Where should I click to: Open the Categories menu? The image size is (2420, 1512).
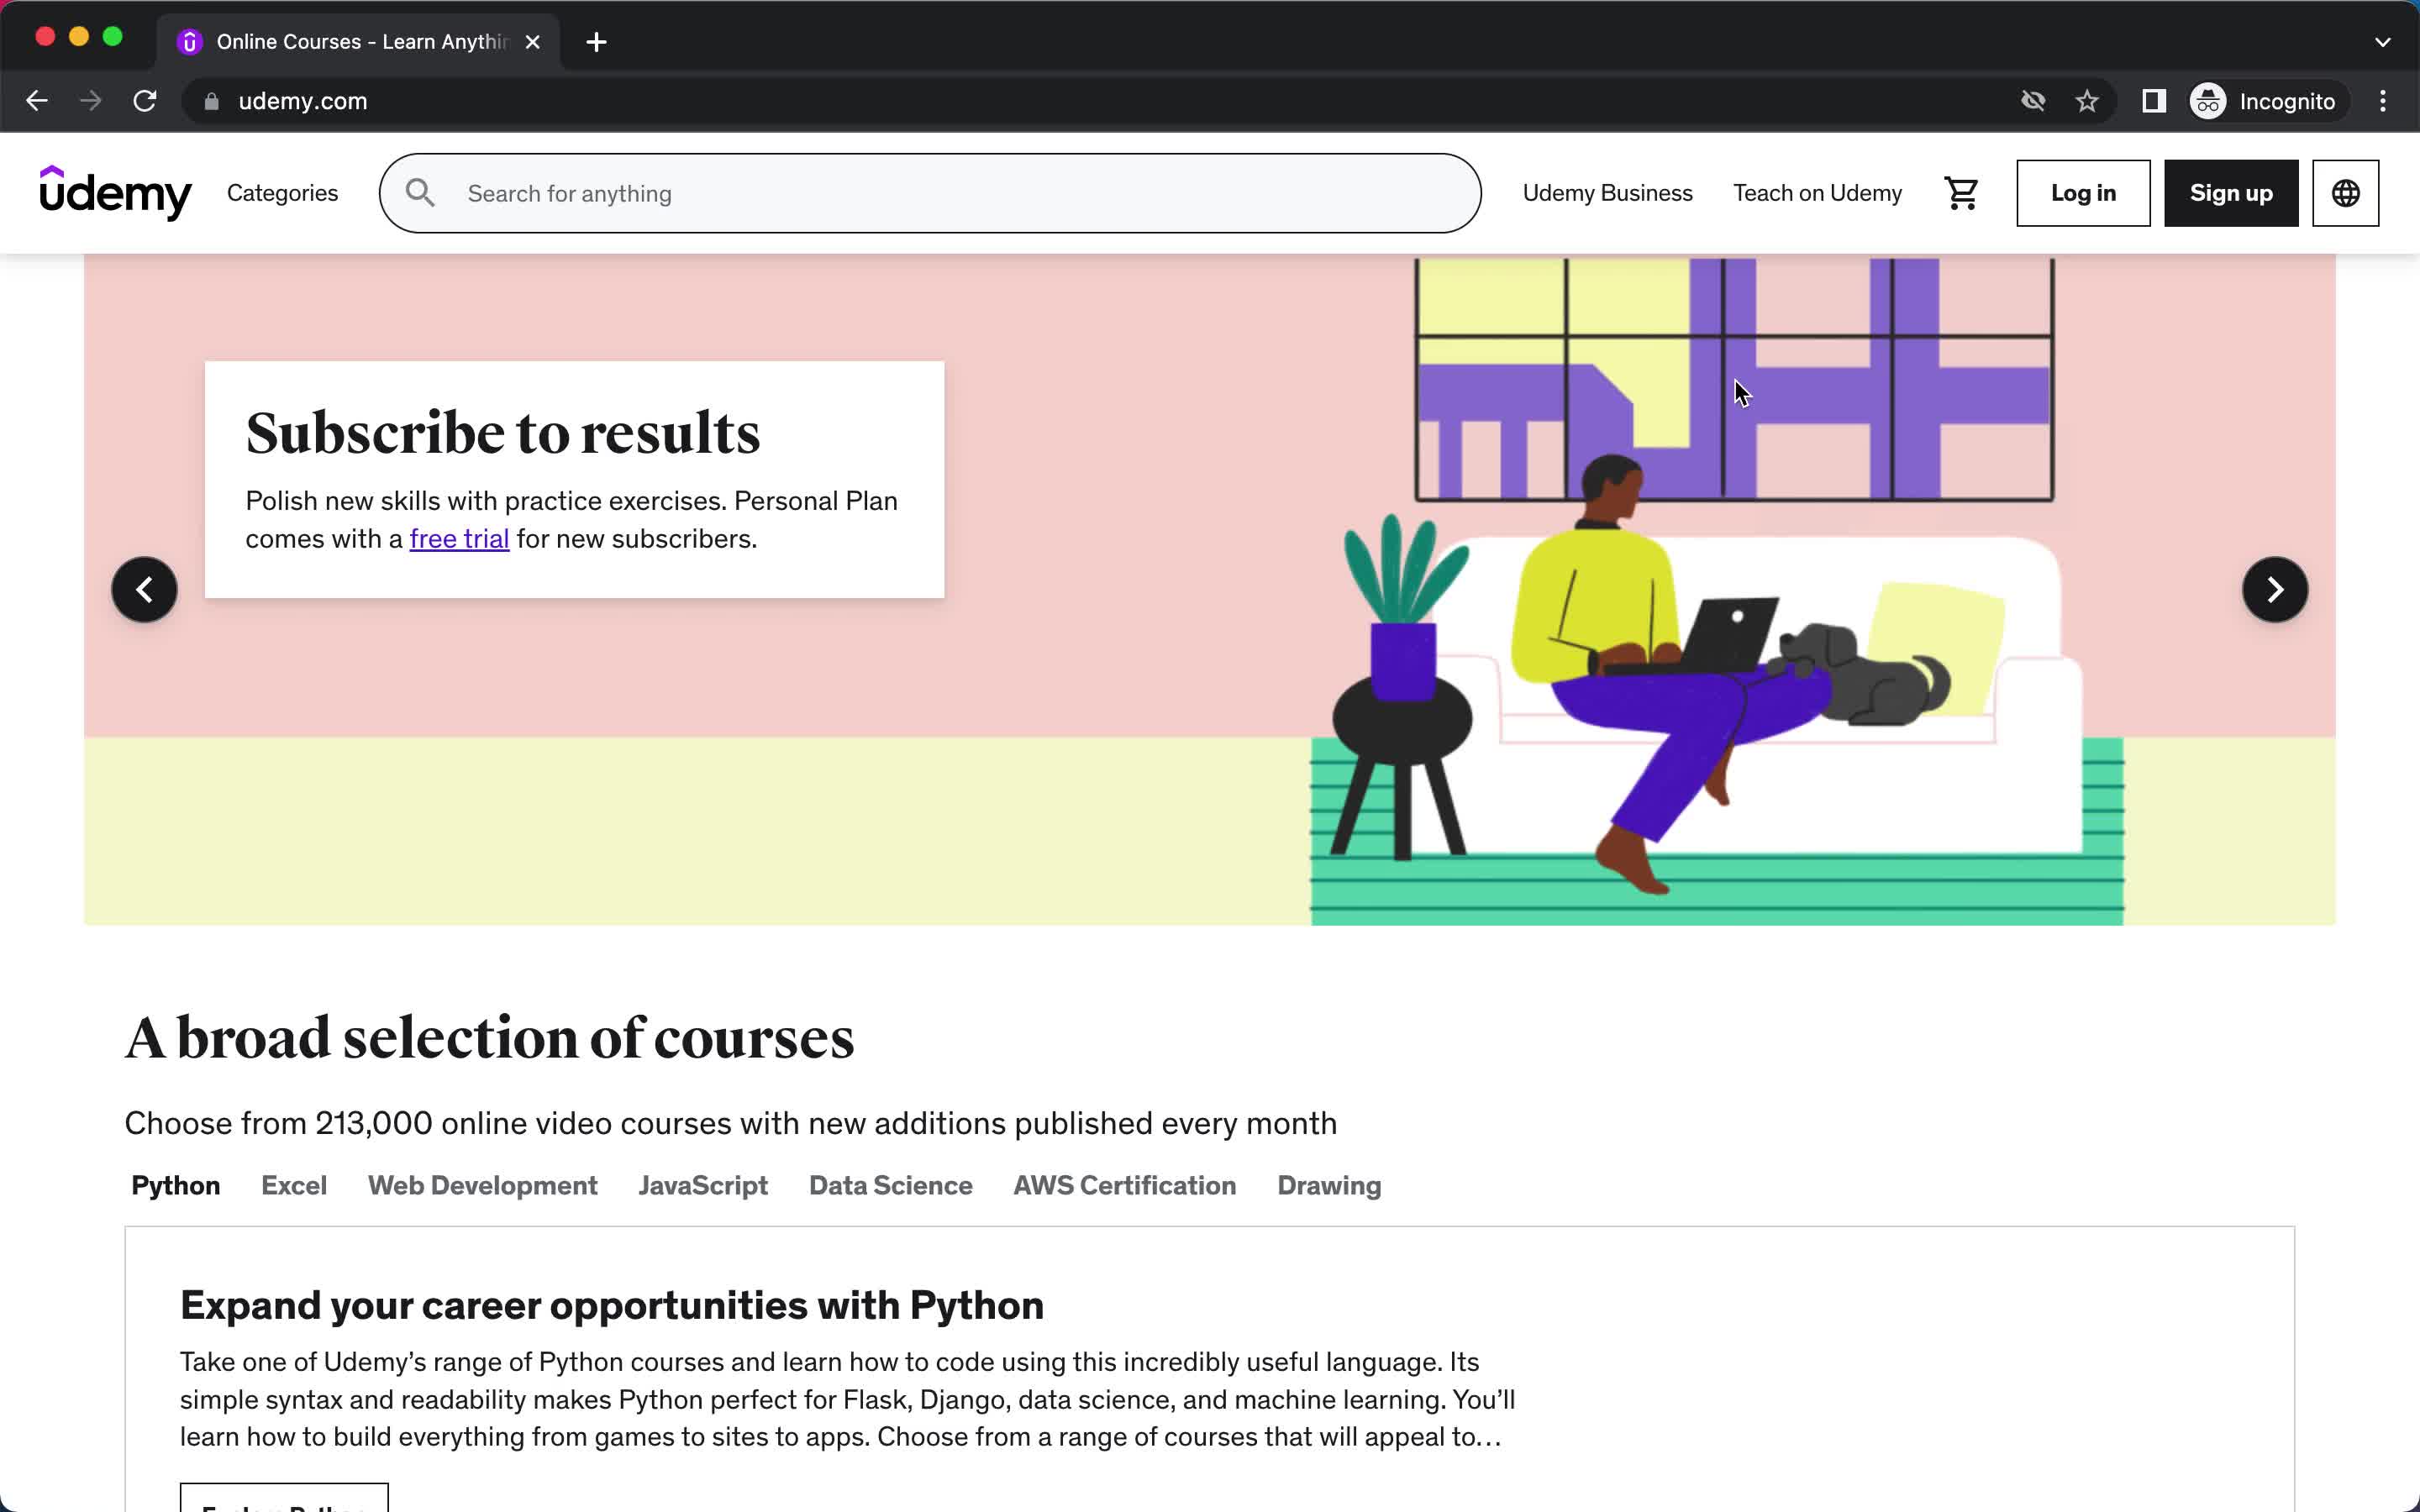(x=282, y=193)
